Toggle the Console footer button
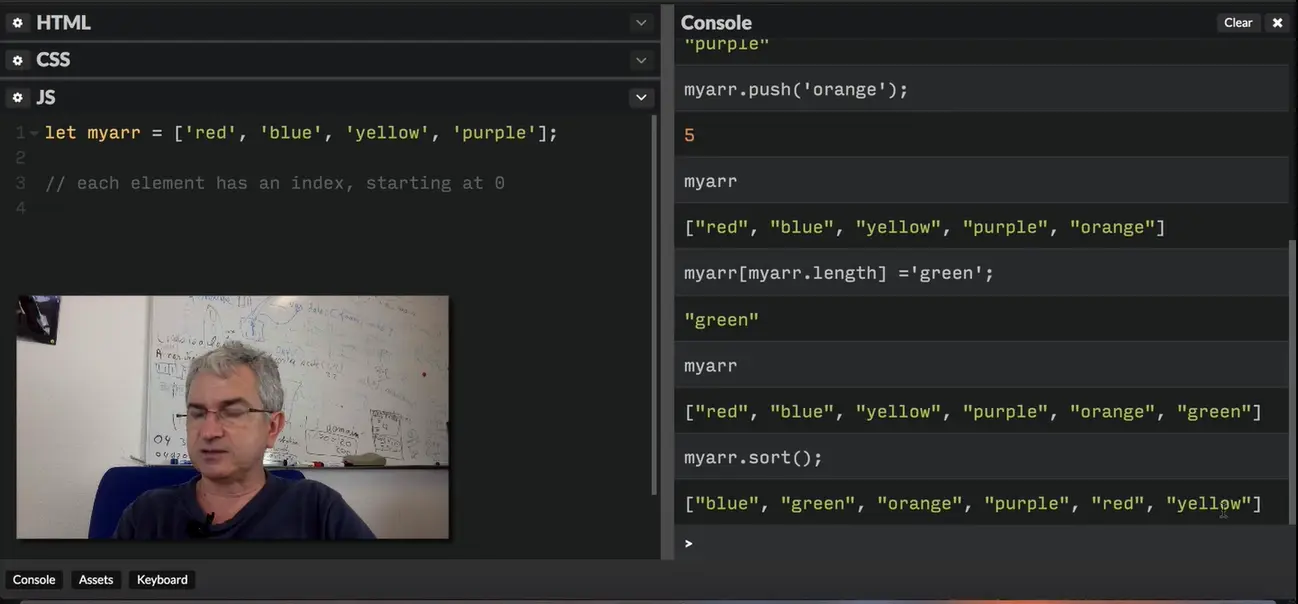 pyautogui.click(x=34, y=580)
